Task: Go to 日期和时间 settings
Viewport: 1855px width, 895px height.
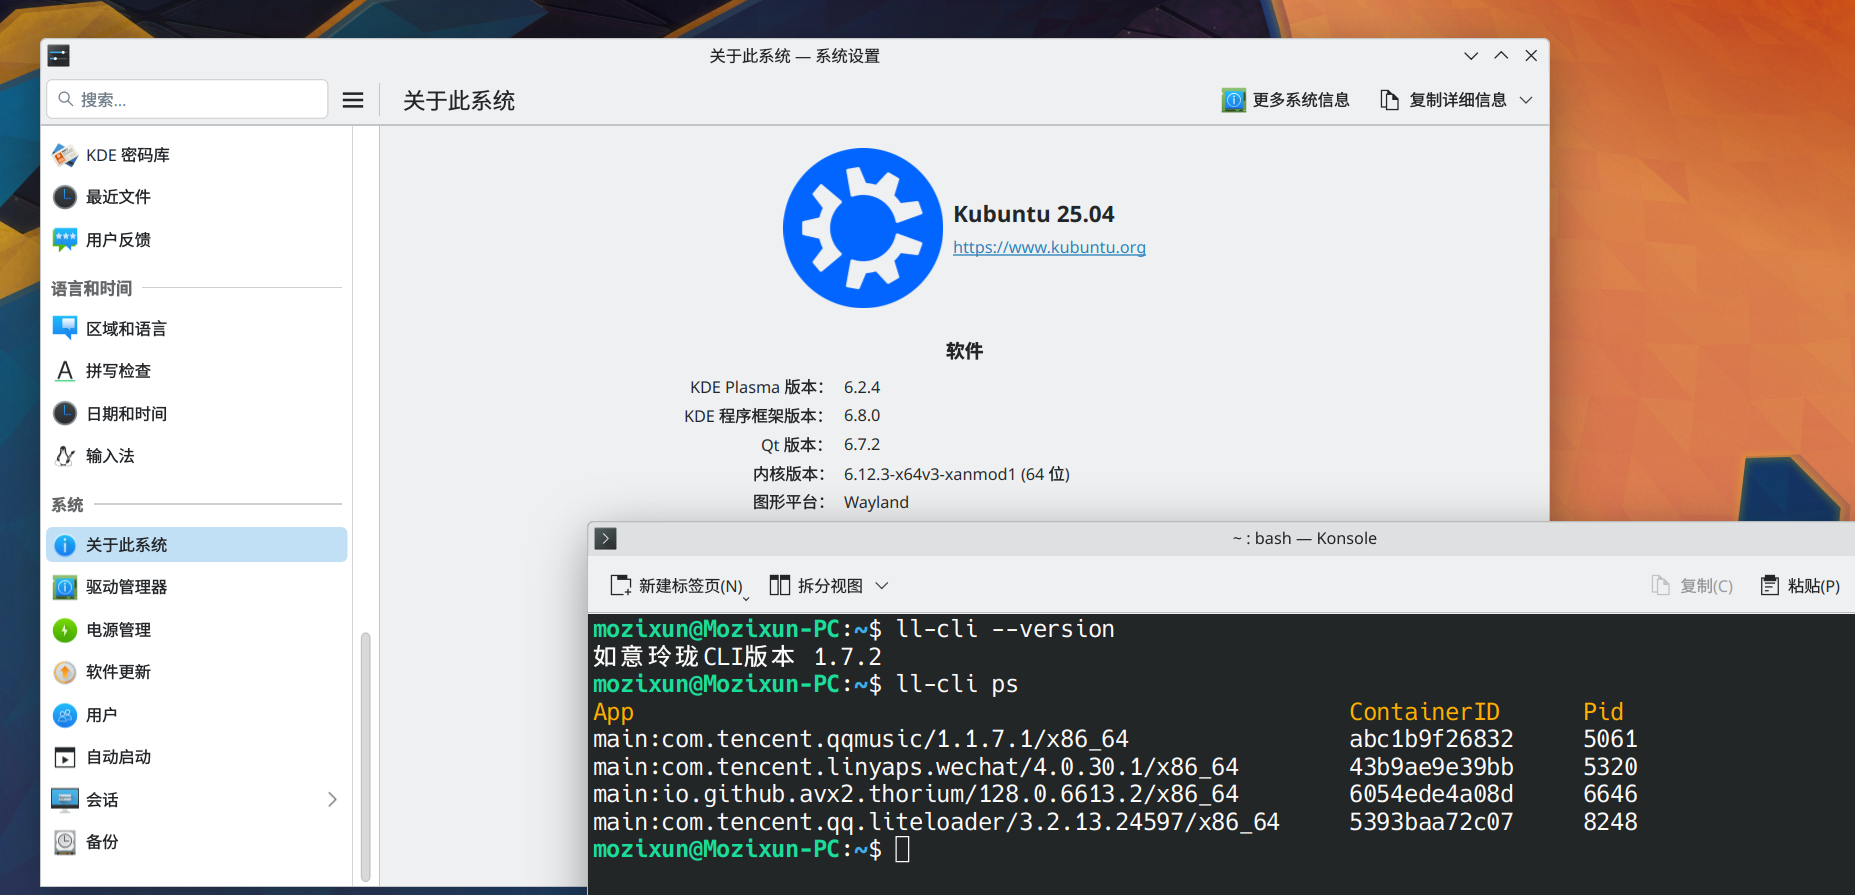Action: (196, 414)
